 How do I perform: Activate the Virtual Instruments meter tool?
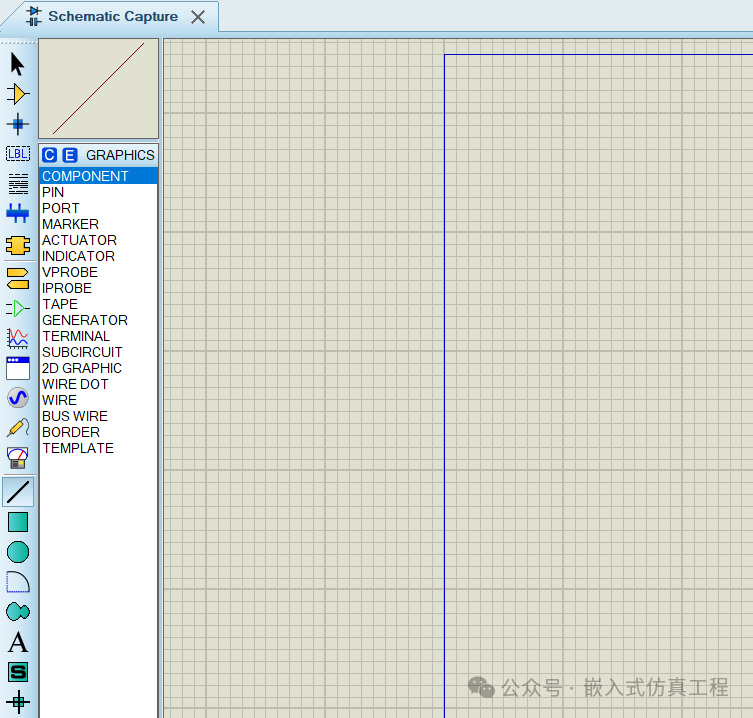click(x=18, y=458)
